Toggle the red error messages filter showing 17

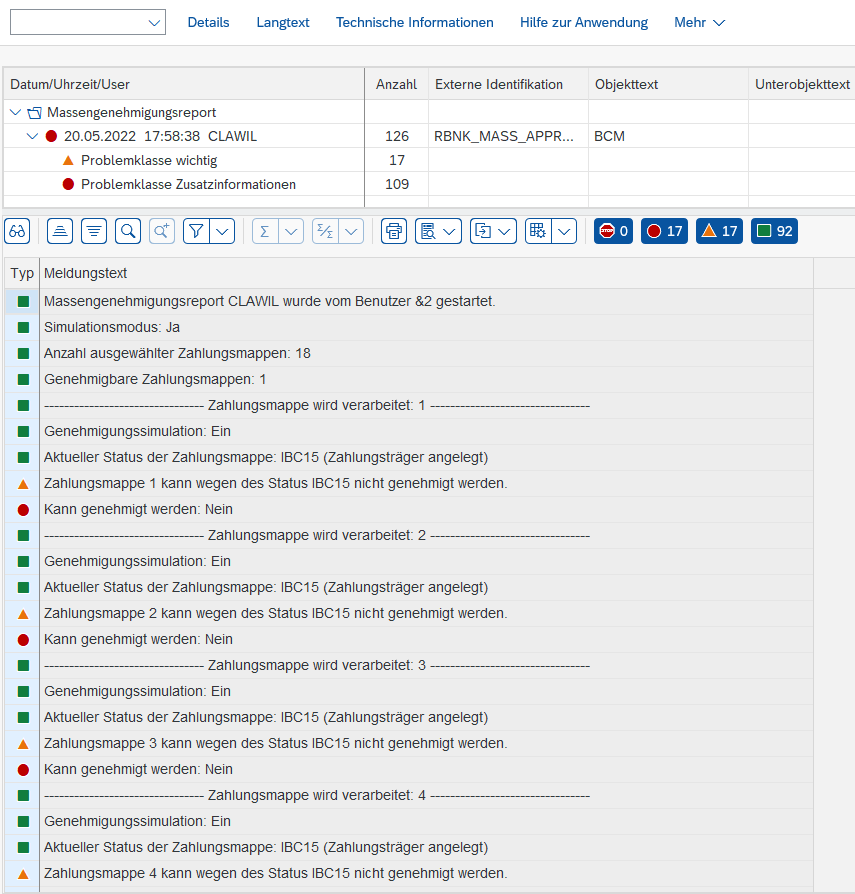(665, 231)
